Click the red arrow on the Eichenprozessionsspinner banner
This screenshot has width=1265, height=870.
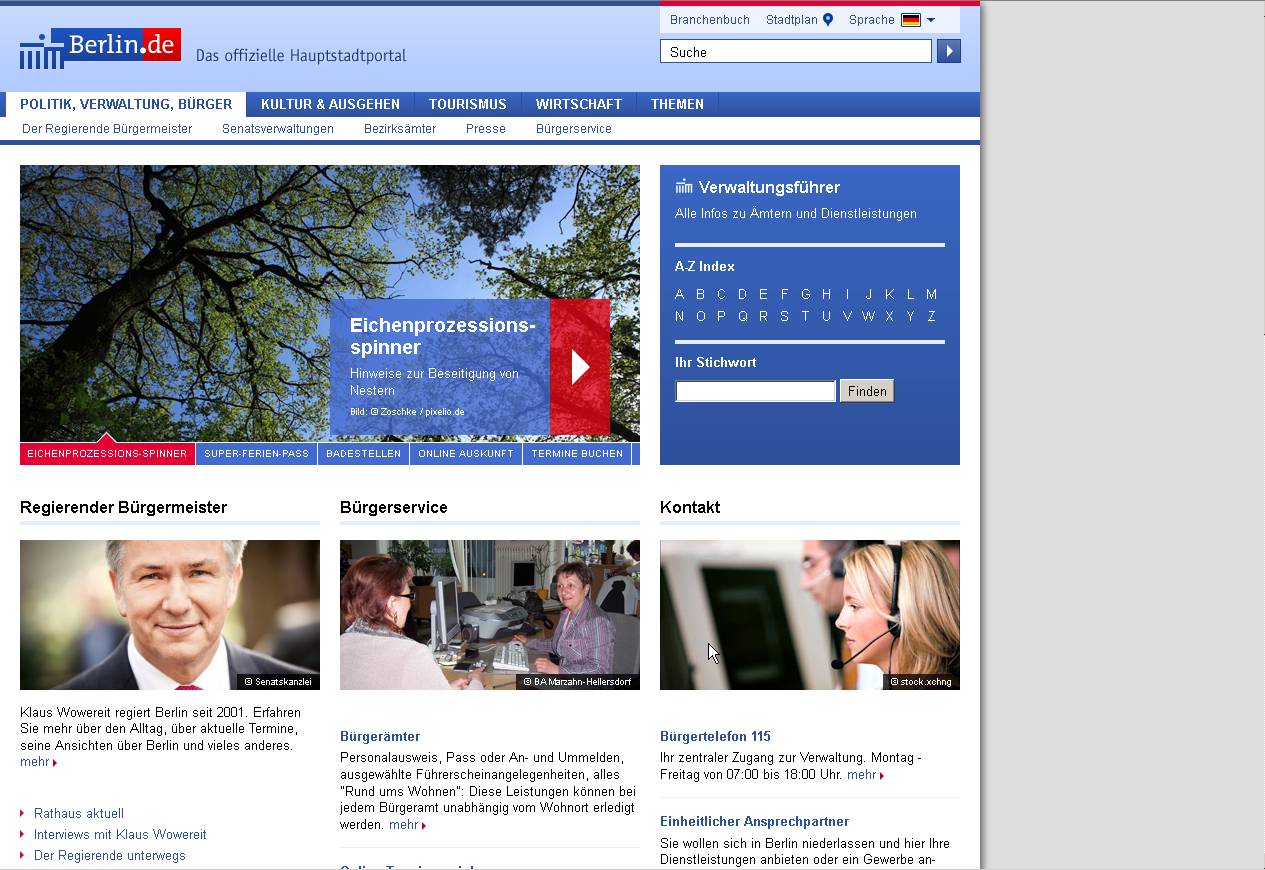579,367
